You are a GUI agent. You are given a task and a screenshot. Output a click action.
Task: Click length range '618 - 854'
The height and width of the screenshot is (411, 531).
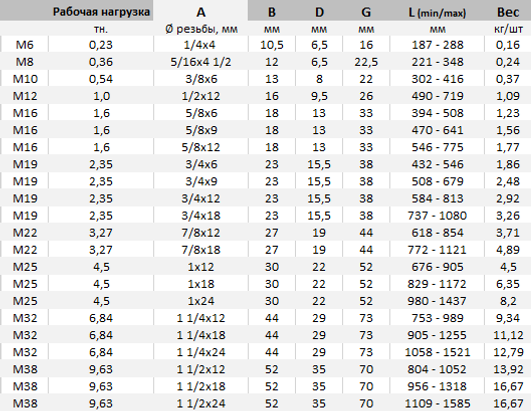pos(437,233)
